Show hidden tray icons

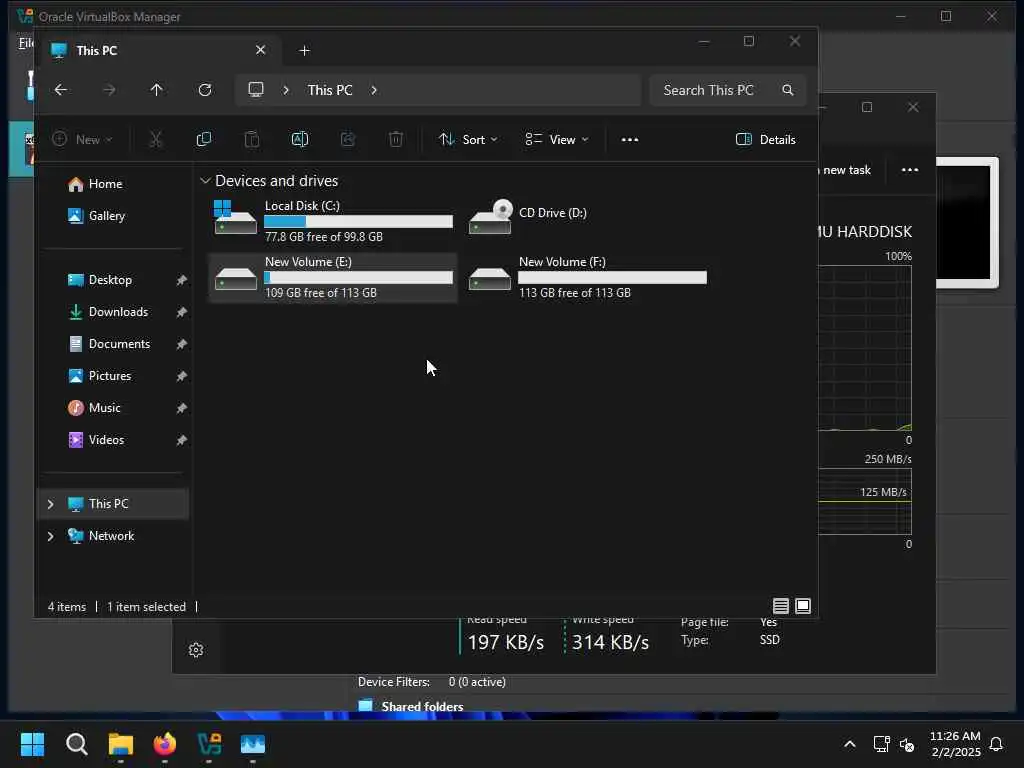point(850,744)
